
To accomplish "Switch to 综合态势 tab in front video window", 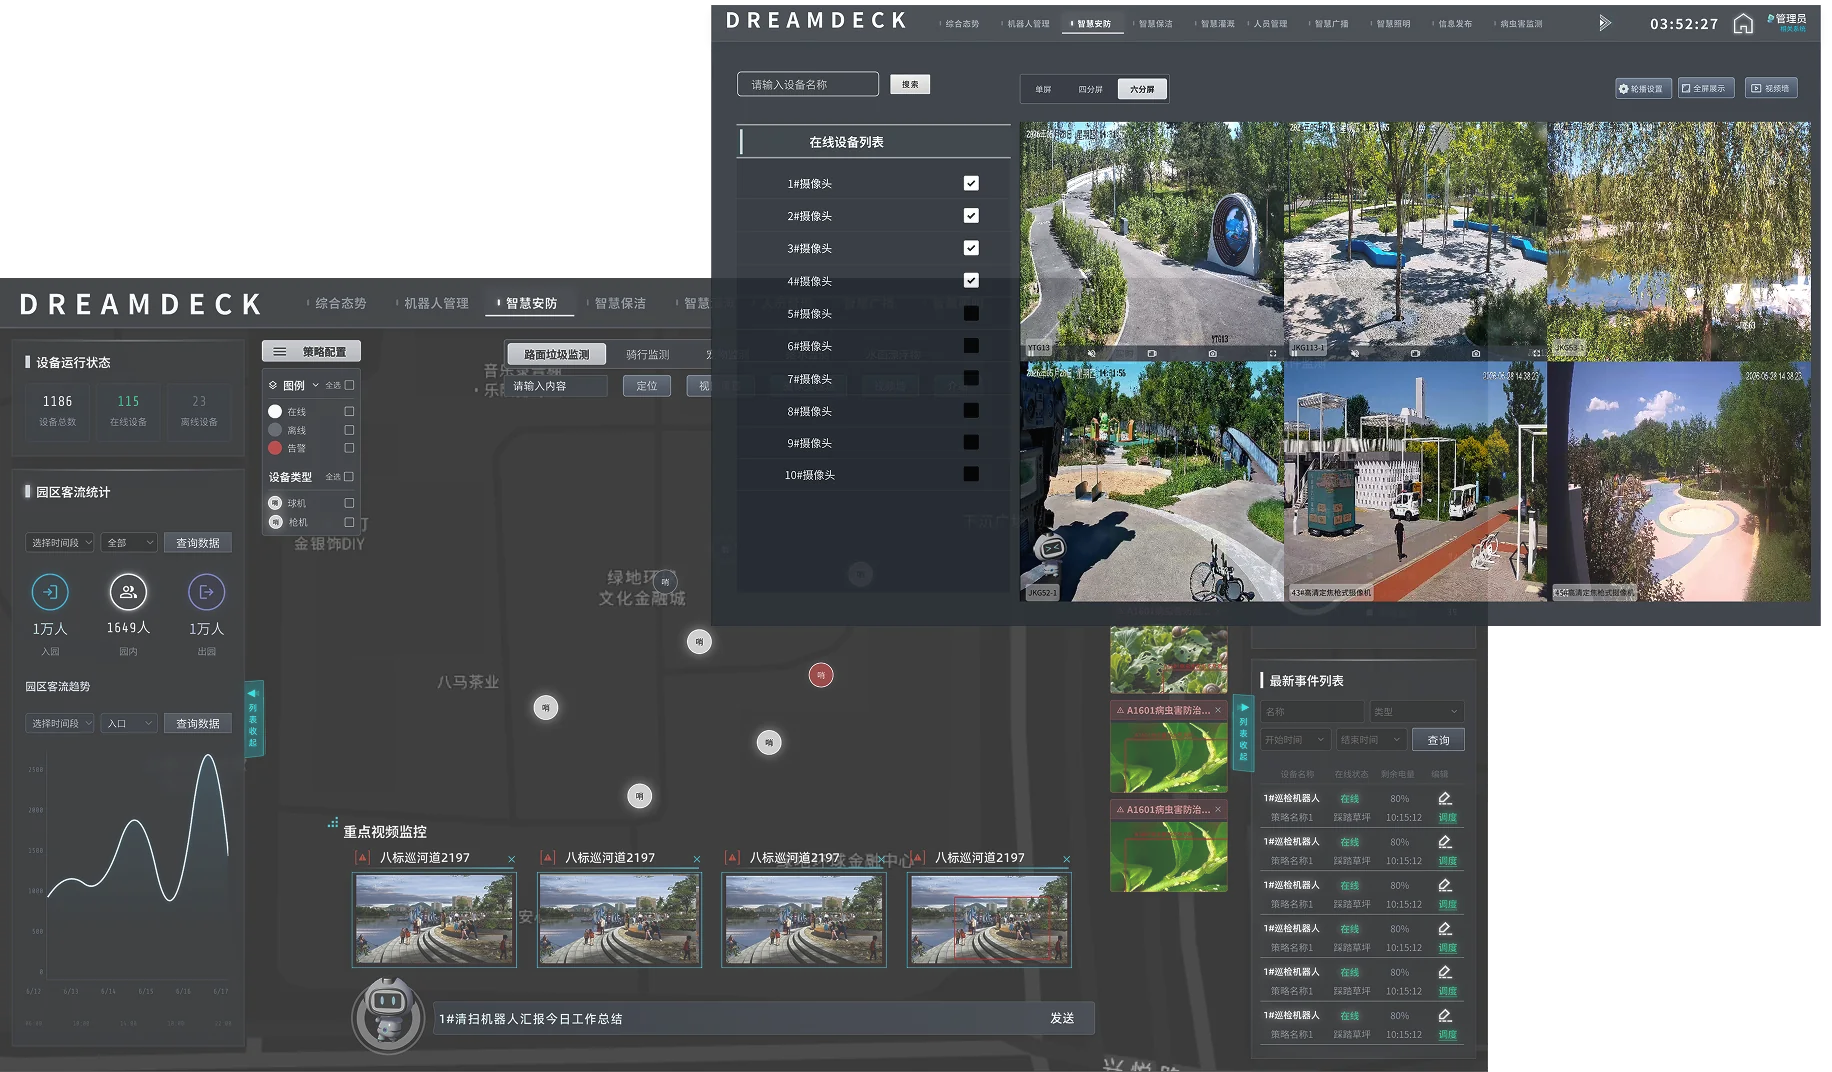I will point(960,24).
